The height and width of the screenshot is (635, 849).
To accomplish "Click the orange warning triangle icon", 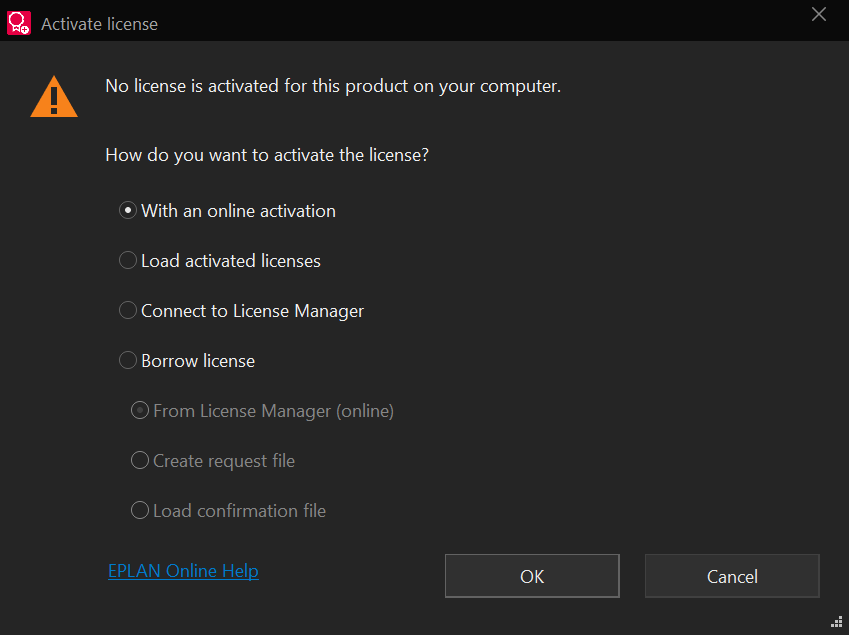I will click(53, 96).
